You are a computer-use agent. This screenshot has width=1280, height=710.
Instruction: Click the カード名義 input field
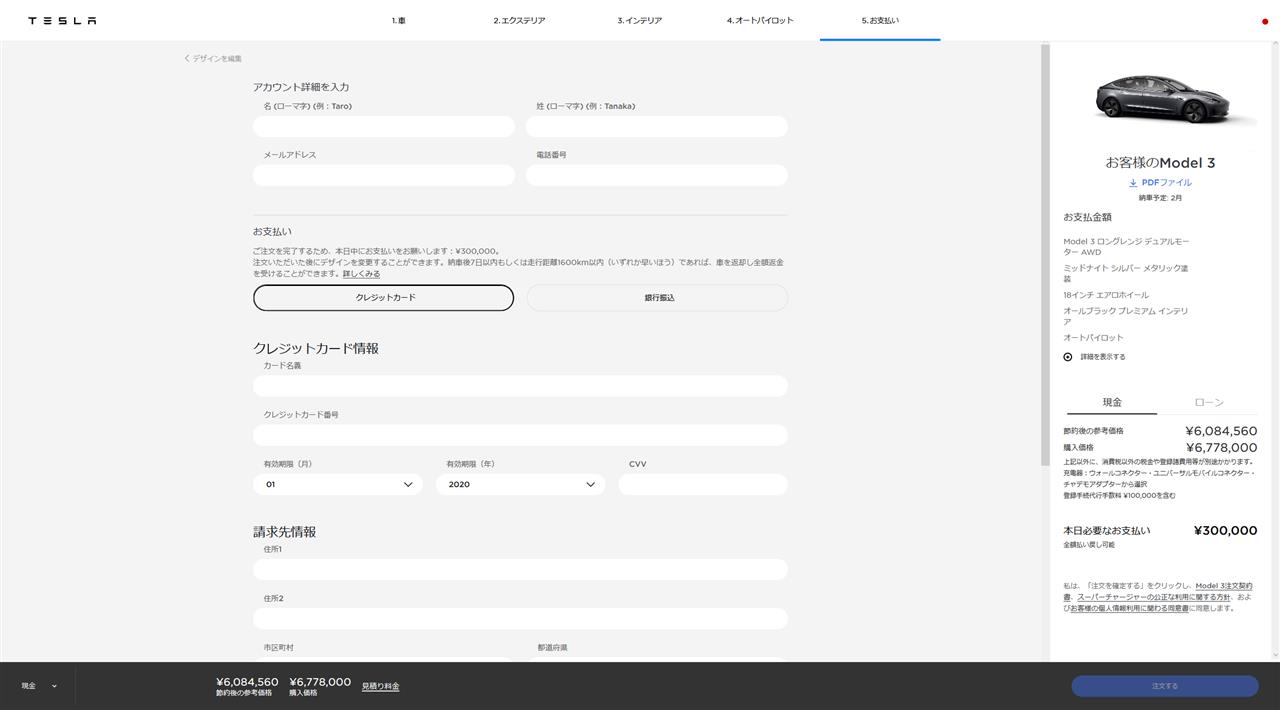[x=520, y=386]
